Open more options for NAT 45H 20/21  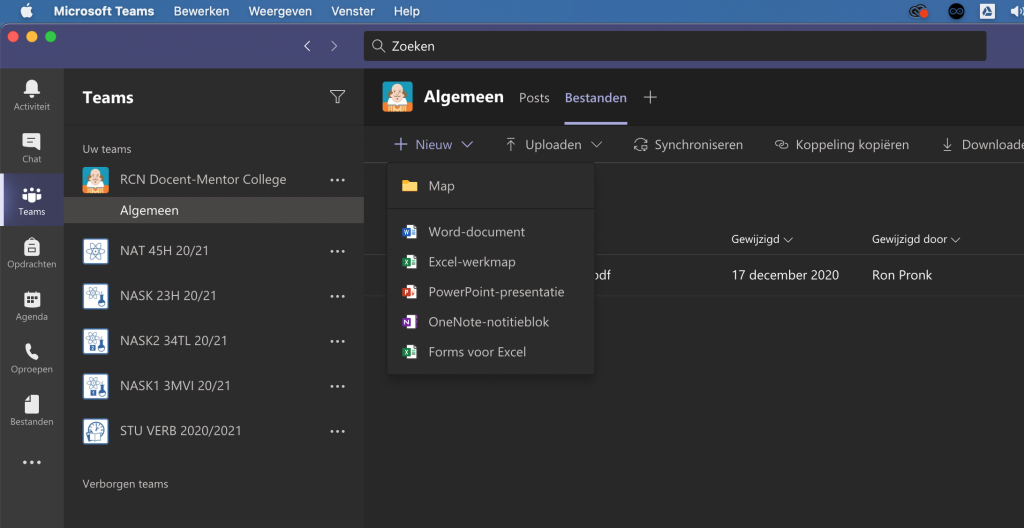click(x=337, y=251)
